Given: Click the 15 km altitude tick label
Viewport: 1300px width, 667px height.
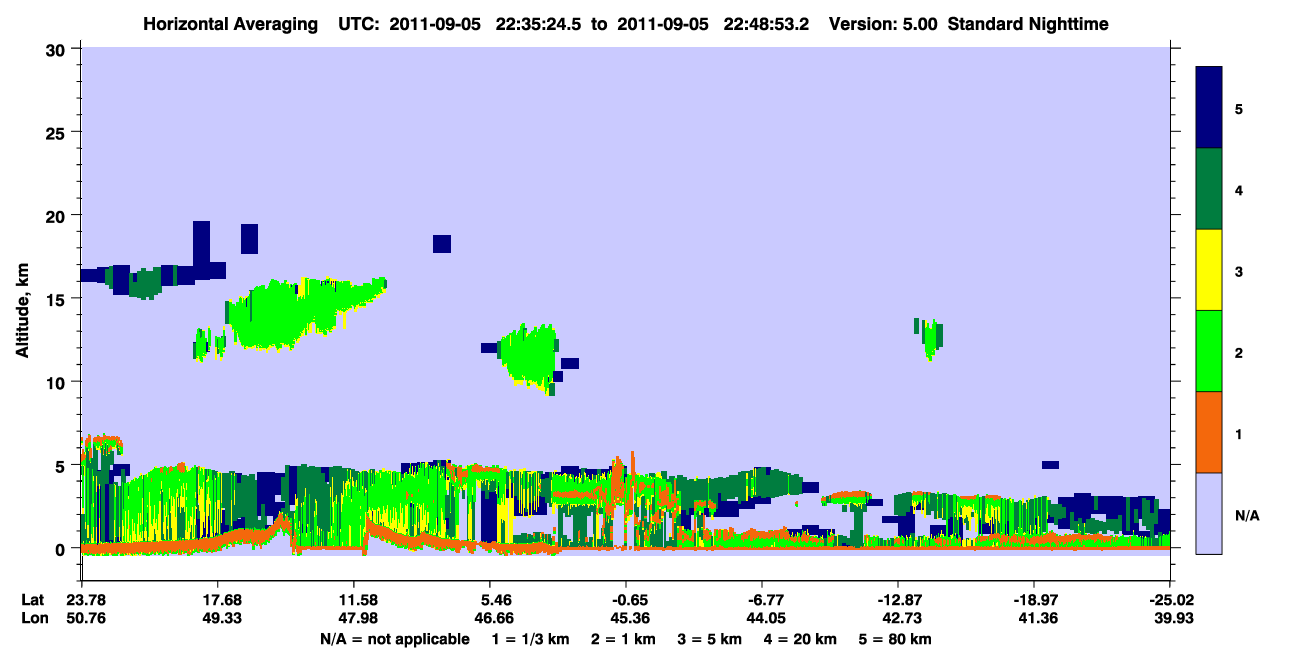Looking at the screenshot, I should 57,299.
